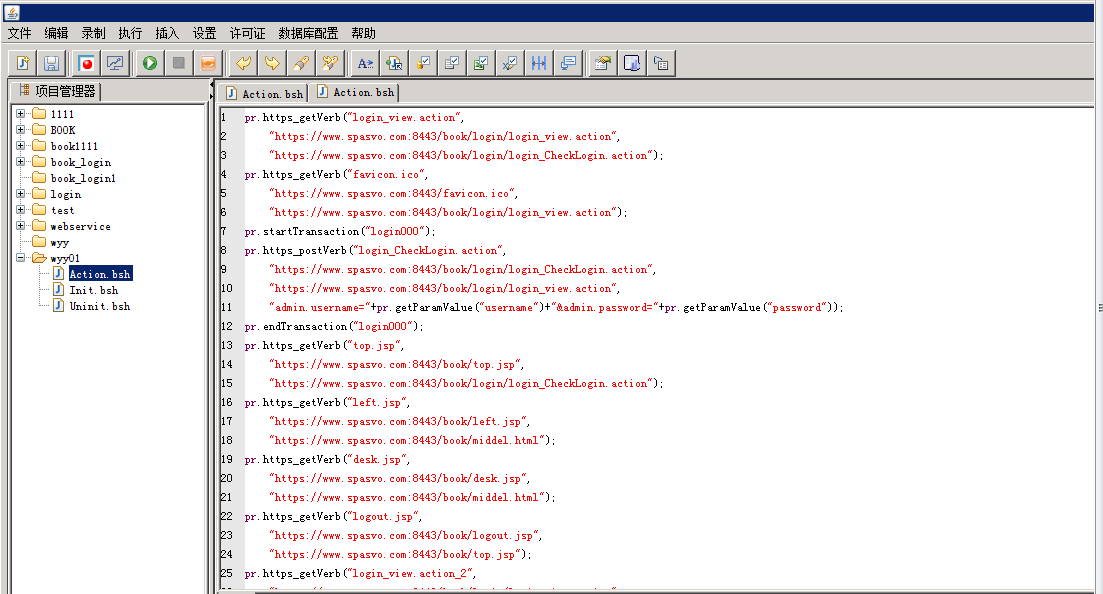Click the save floppy disk icon
The image size is (1103, 594).
[51, 63]
